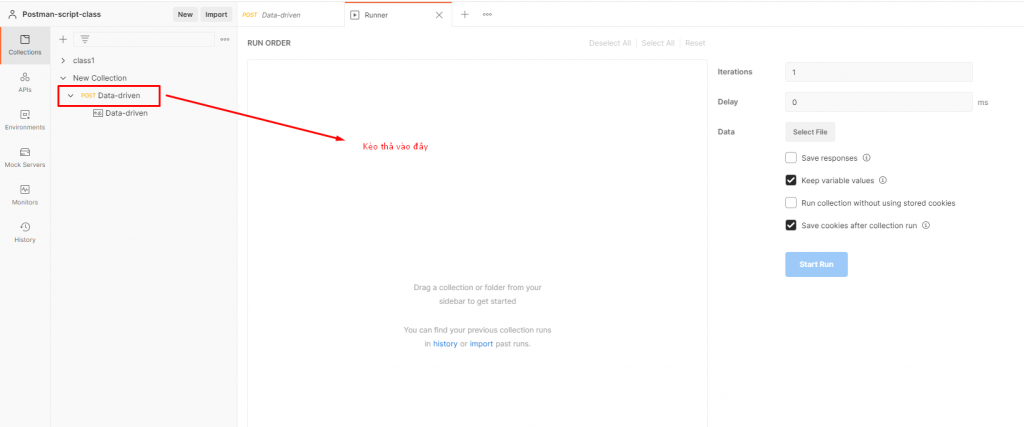Open the sidebar more options ellipsis

pyautogui.click(x=225, y=40)
